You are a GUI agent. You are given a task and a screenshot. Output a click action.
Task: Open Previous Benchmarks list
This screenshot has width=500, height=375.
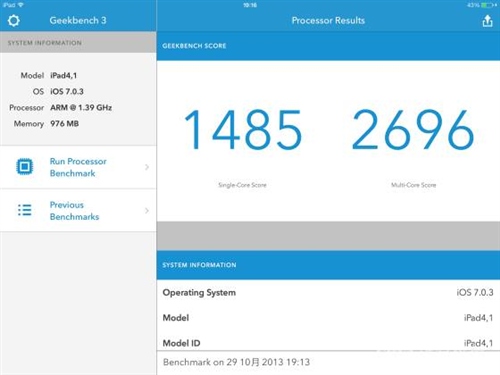click(x=78, y=210)
